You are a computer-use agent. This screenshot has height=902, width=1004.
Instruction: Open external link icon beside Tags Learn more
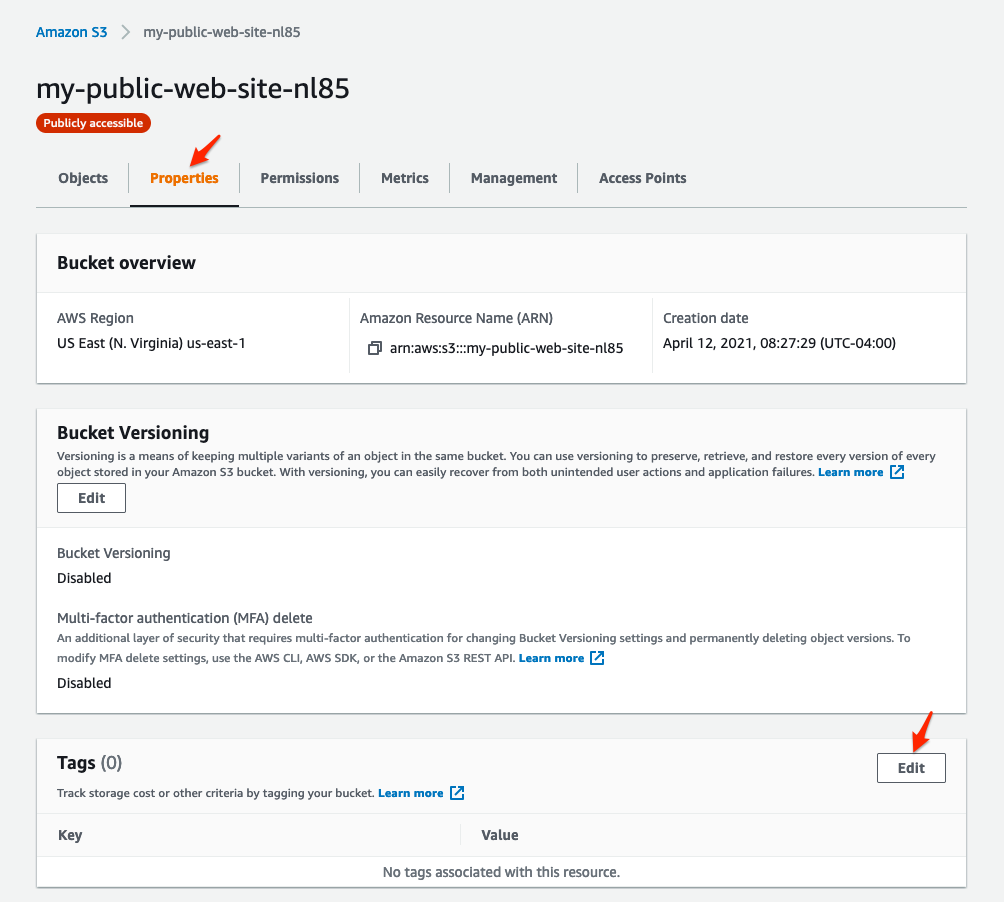[457, 793]
